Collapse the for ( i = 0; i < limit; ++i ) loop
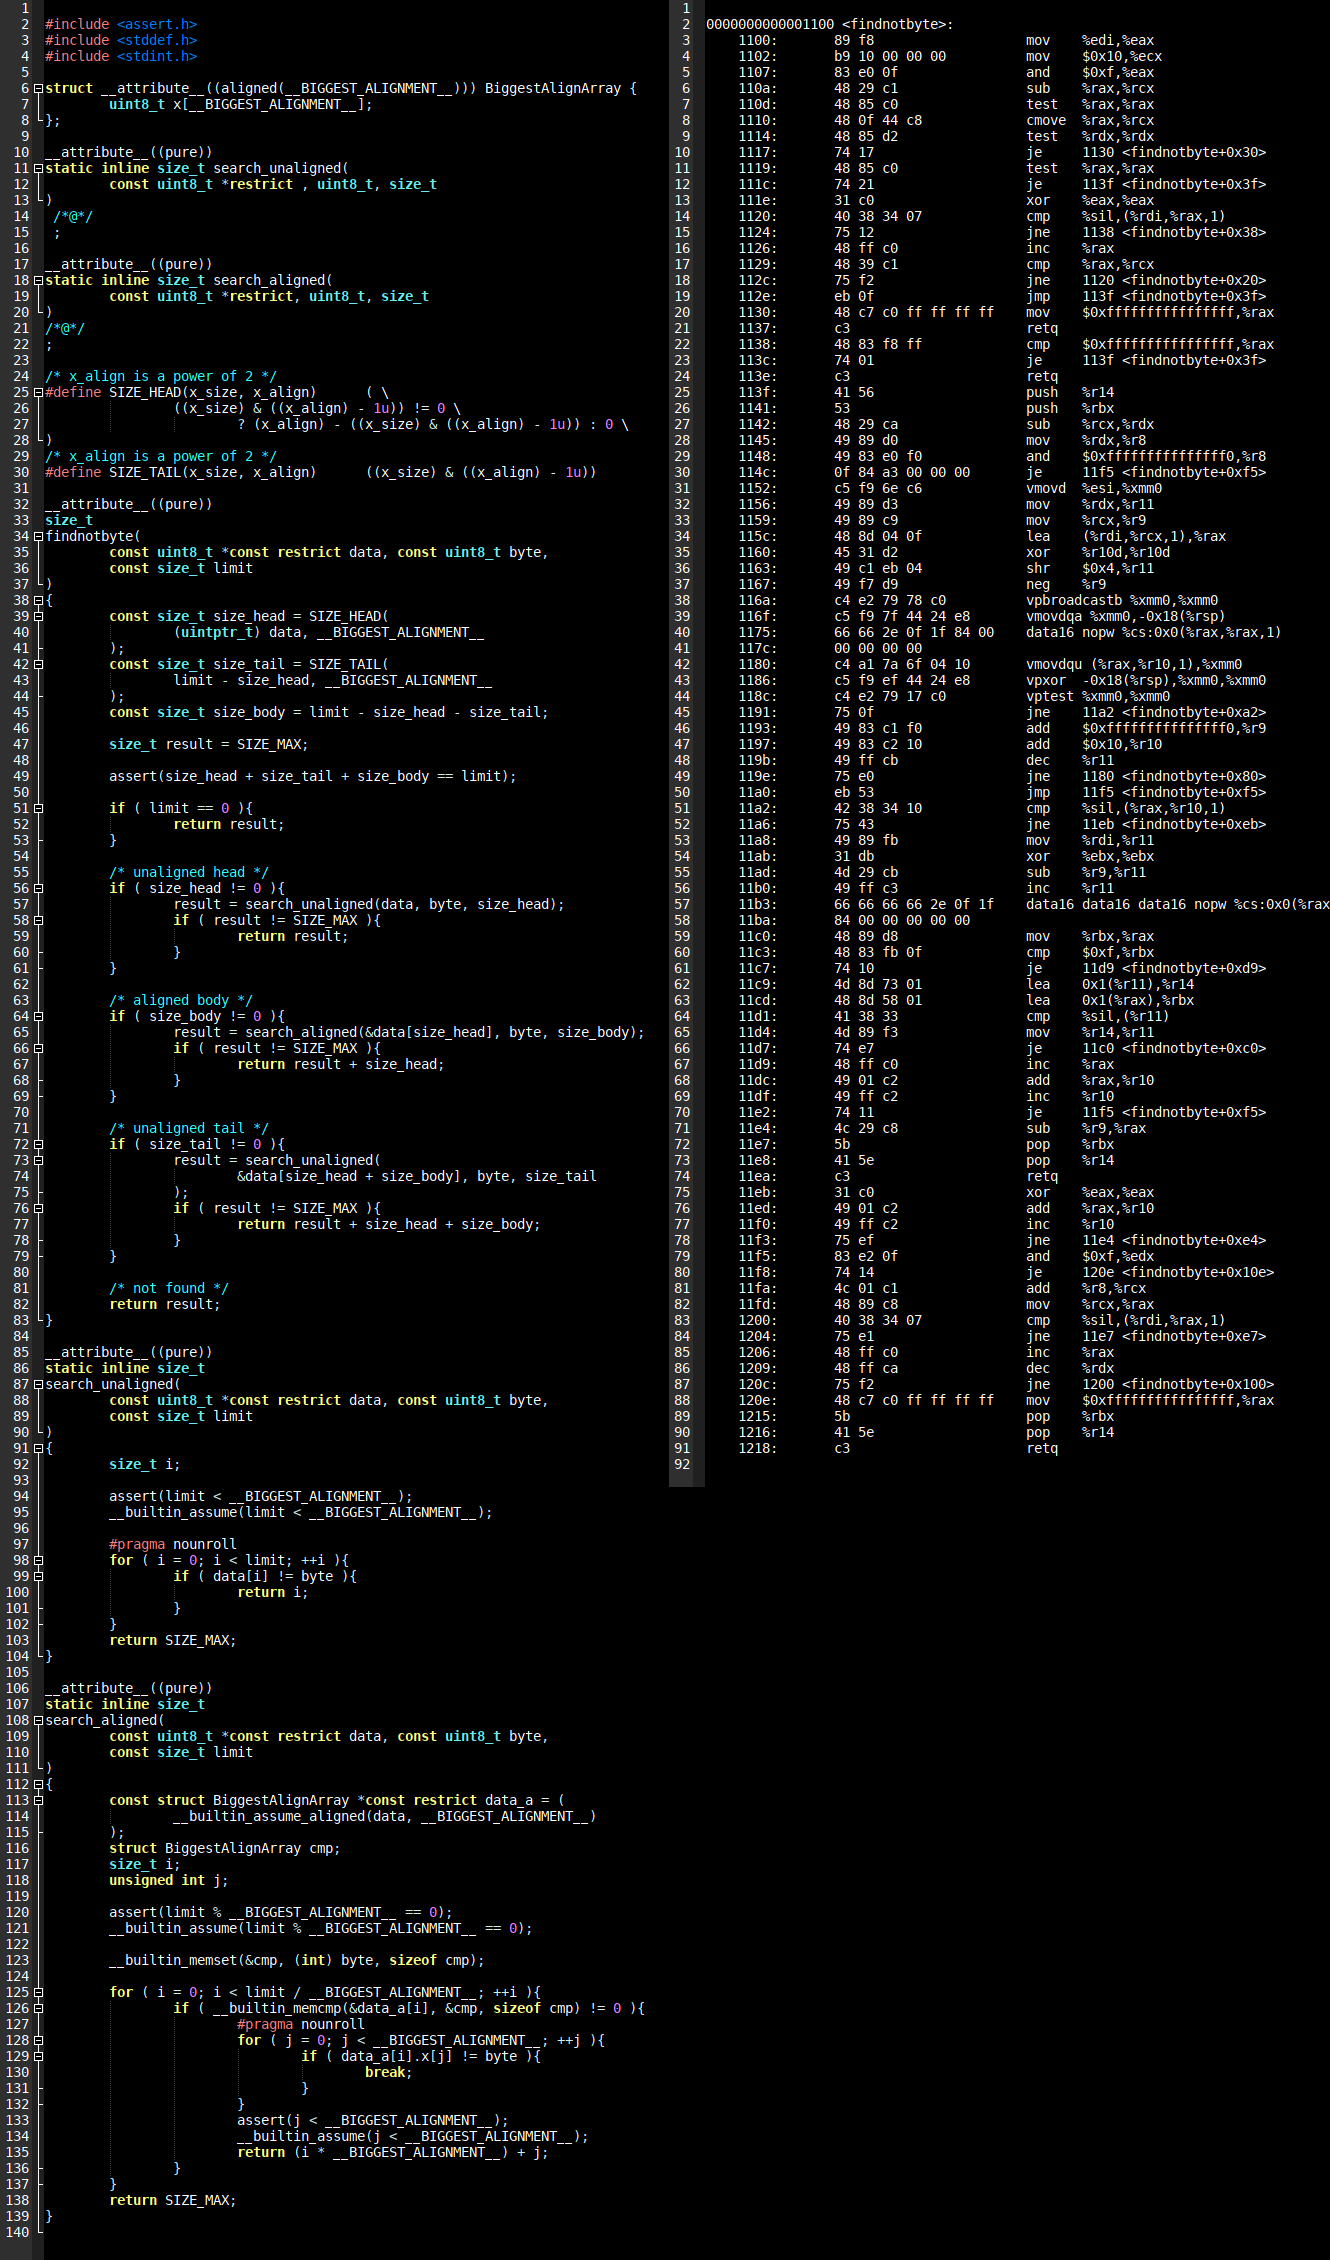The height and width of the screenshot is (2260, 1330). tap(38, 1561)
